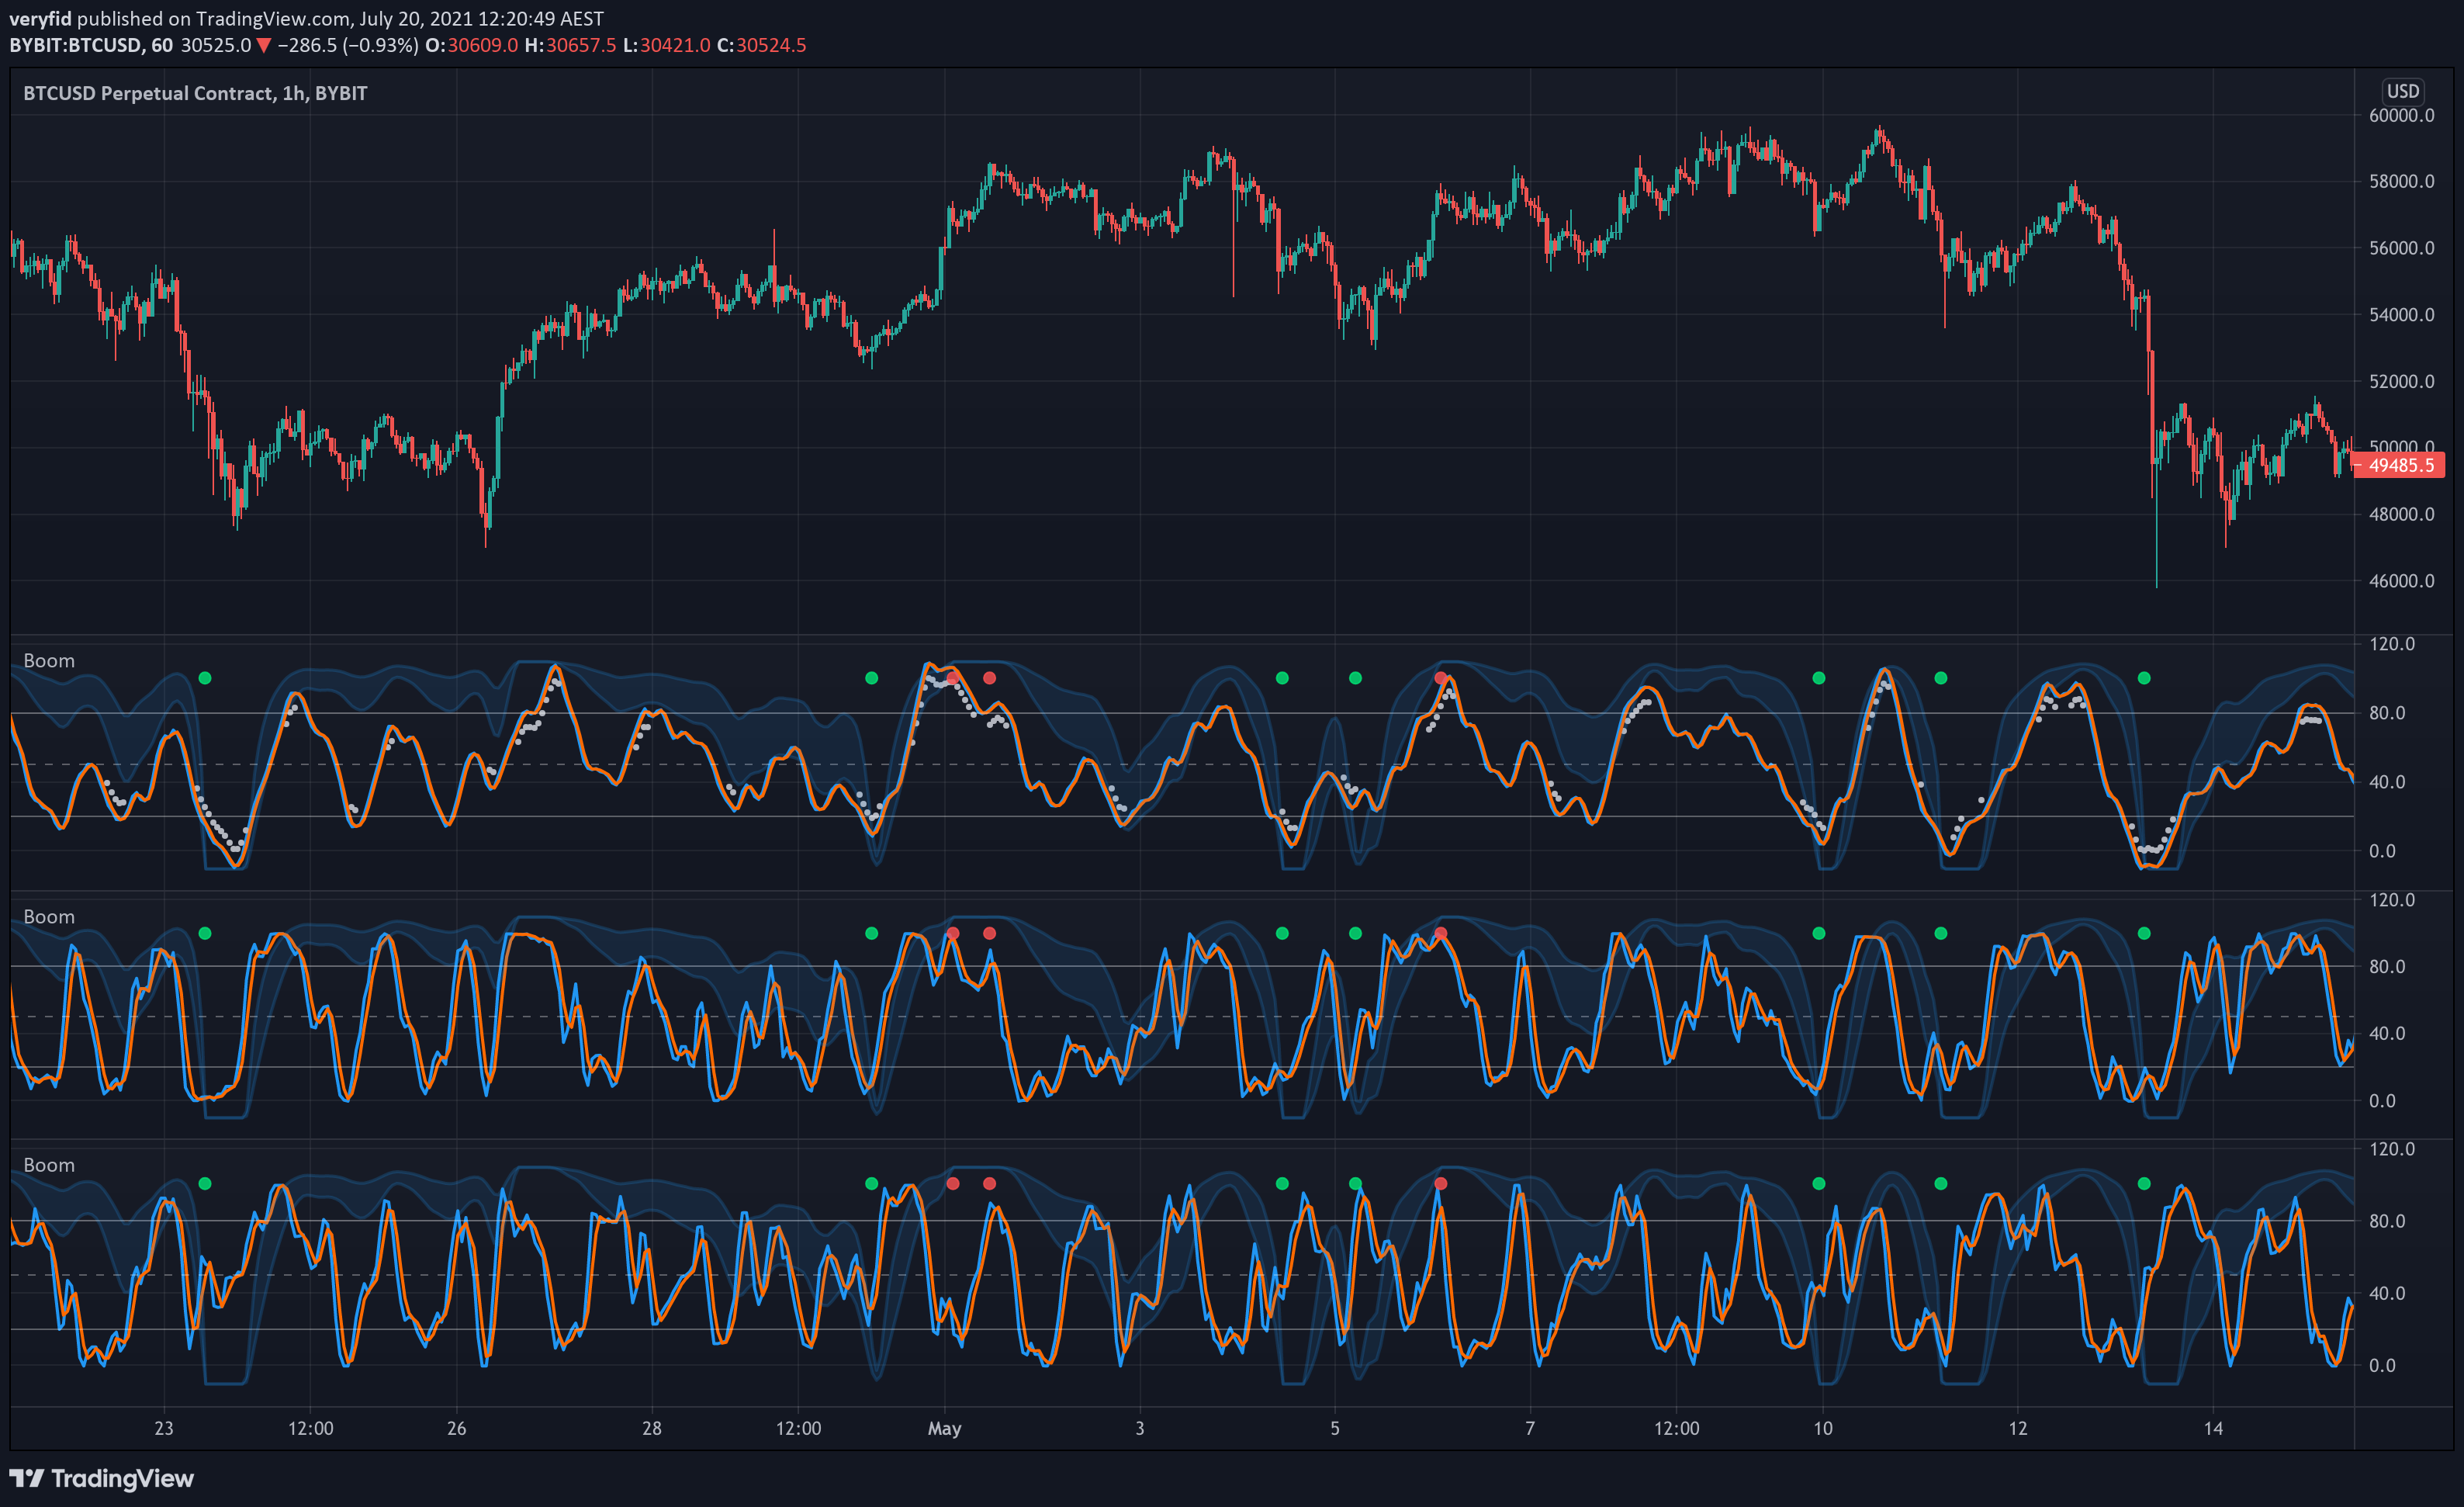
Task: Click the open price value 30609.0
Action: click(x=482, y=45)
